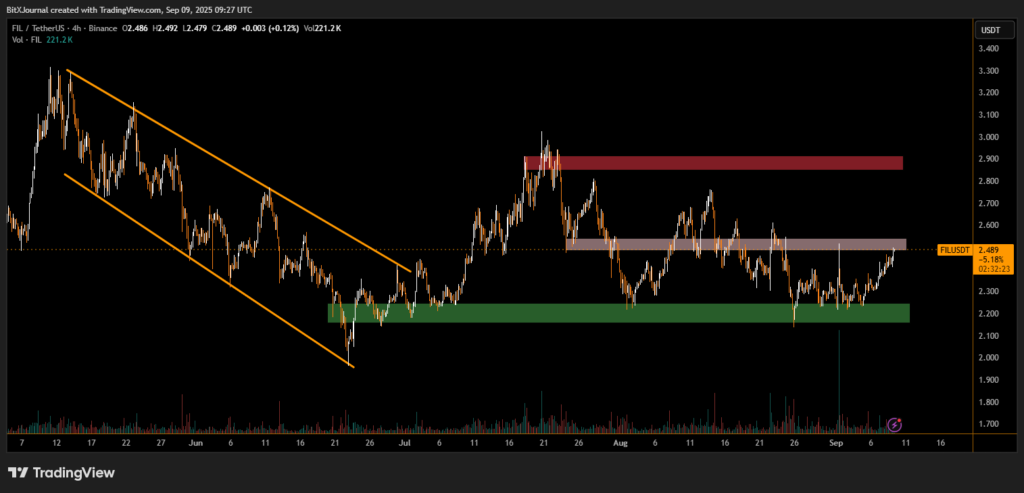Click the 221.2K volume value in teal
Image resolution: width=1024 pixels, height=493 pixels.
tap(58, 42)
